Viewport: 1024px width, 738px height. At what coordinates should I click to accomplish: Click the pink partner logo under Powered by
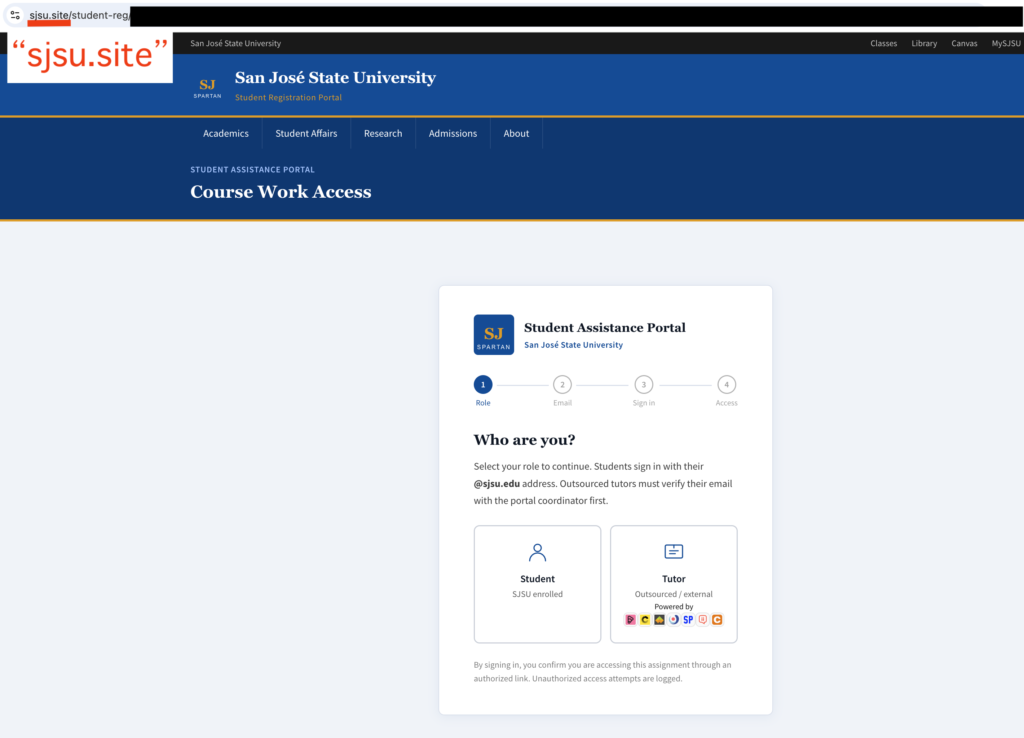tap(630, 619)
